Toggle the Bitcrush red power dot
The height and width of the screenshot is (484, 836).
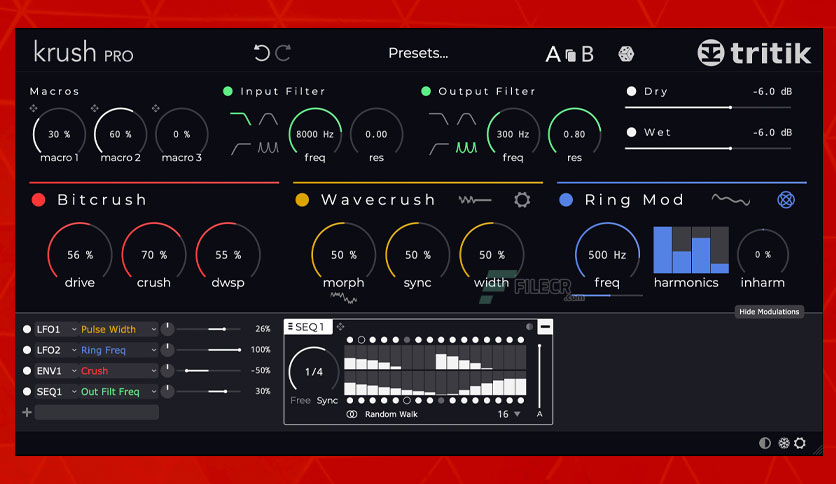[38, 200]
